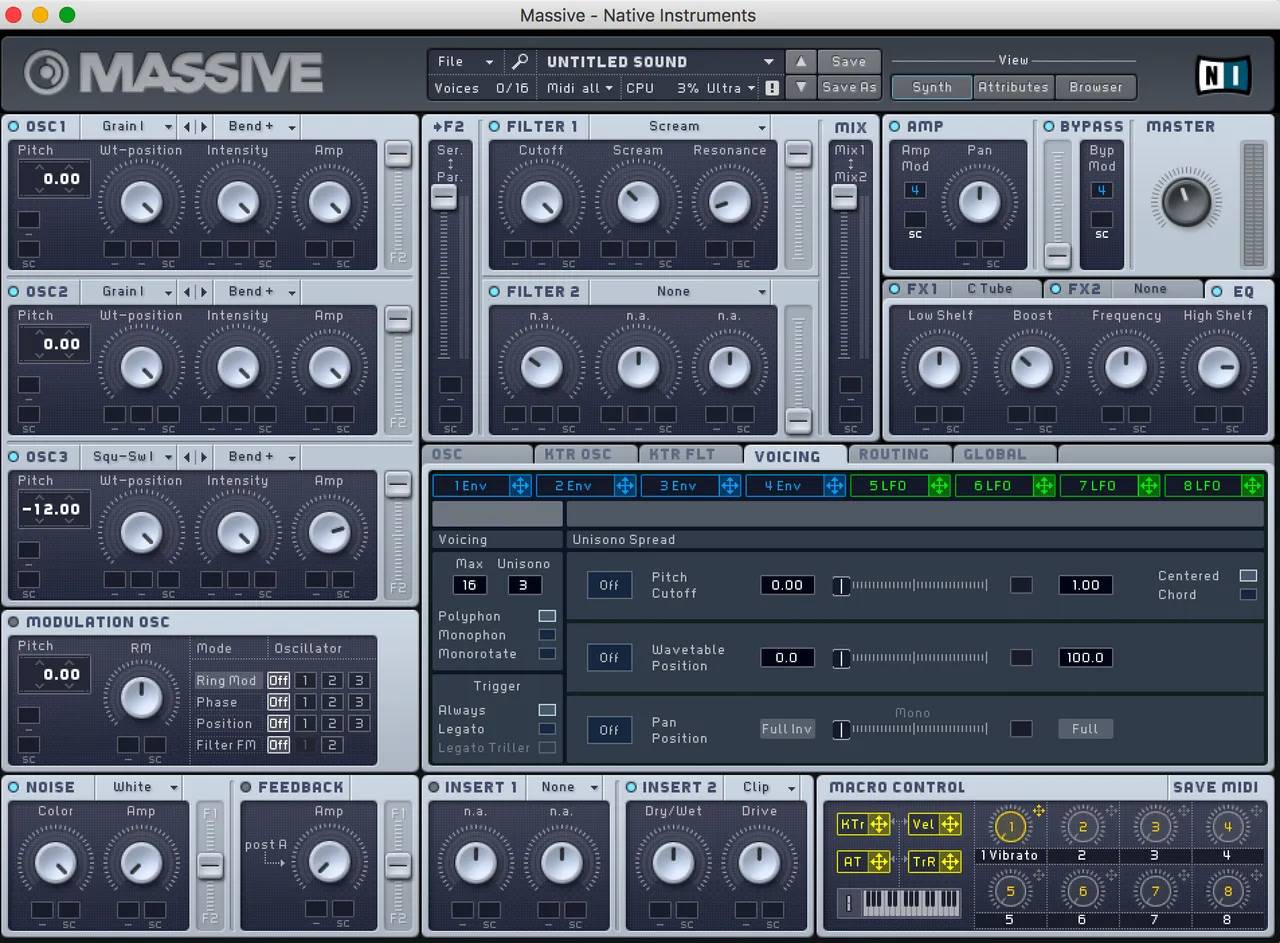1280x943 pixels.
Task: Grab the 6 LFO green crosshair handle
Action: pos(1043,486)
